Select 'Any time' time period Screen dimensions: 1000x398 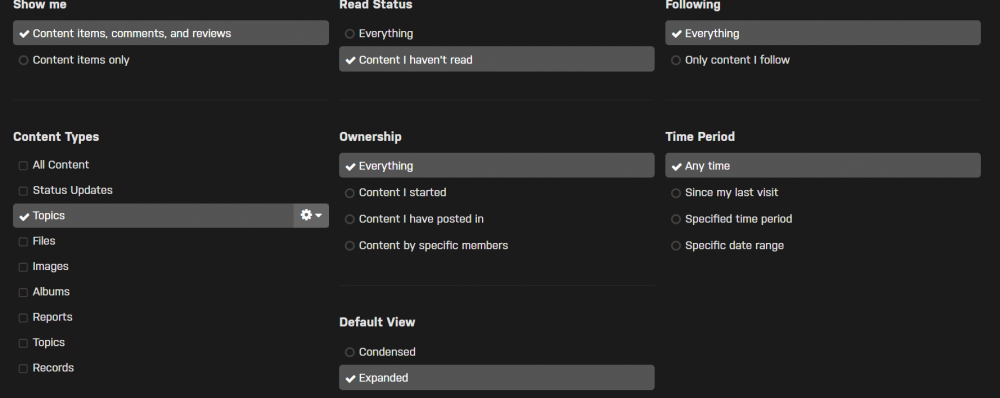(823, 166)
